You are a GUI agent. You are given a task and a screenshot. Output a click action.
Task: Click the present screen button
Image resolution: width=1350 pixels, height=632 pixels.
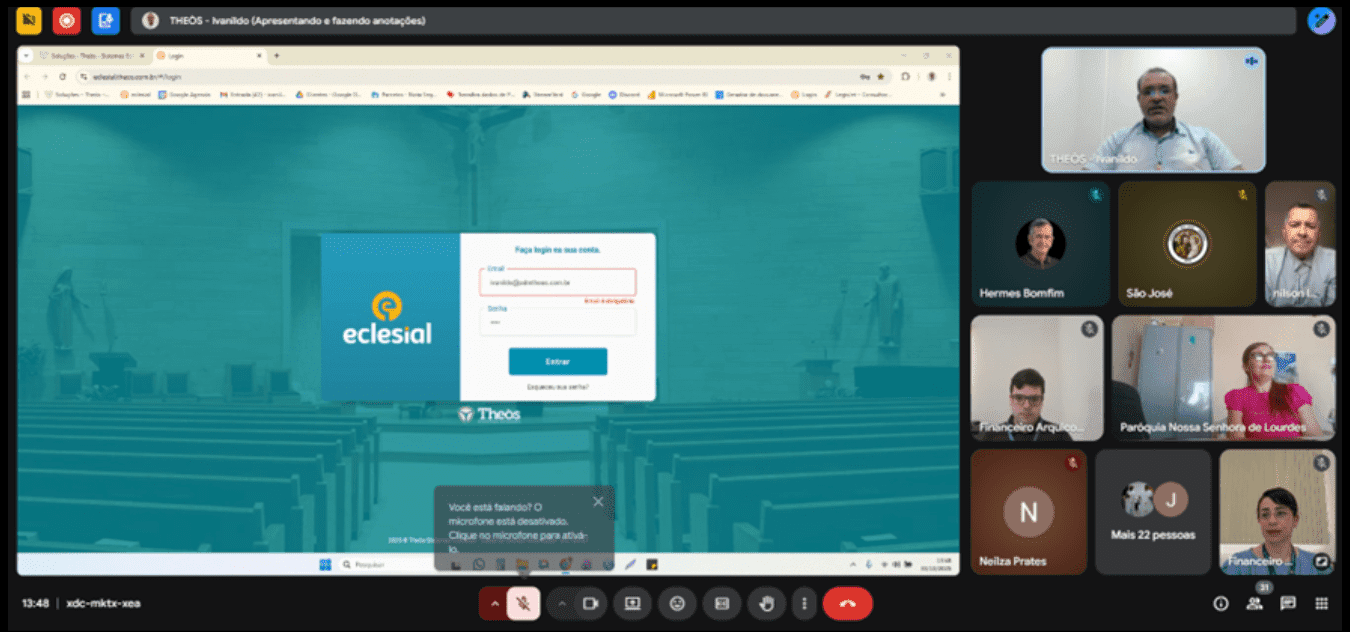(x=632, y=603)
